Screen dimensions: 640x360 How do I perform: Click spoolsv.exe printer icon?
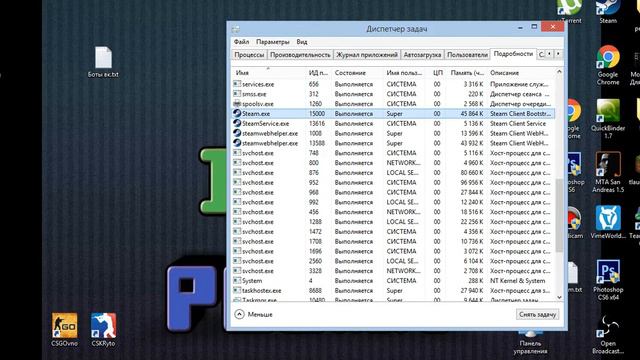pos(237,104)
